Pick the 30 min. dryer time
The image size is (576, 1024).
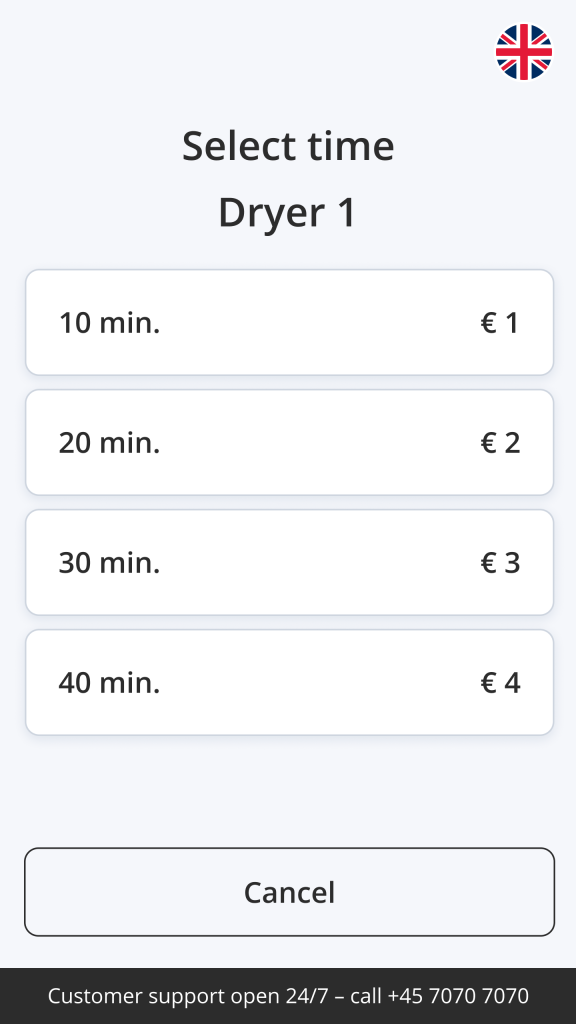click(x=289, y=563)
